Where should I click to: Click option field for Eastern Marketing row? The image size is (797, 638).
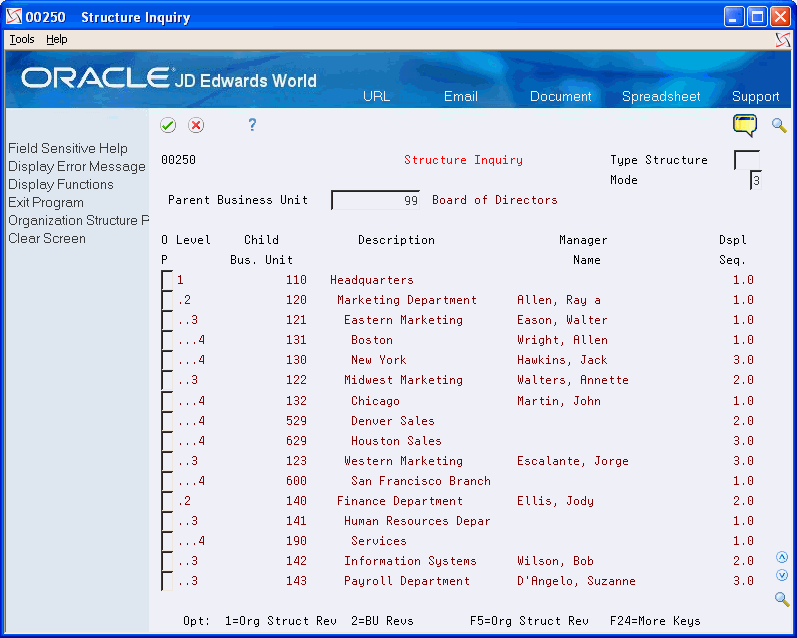167,320
